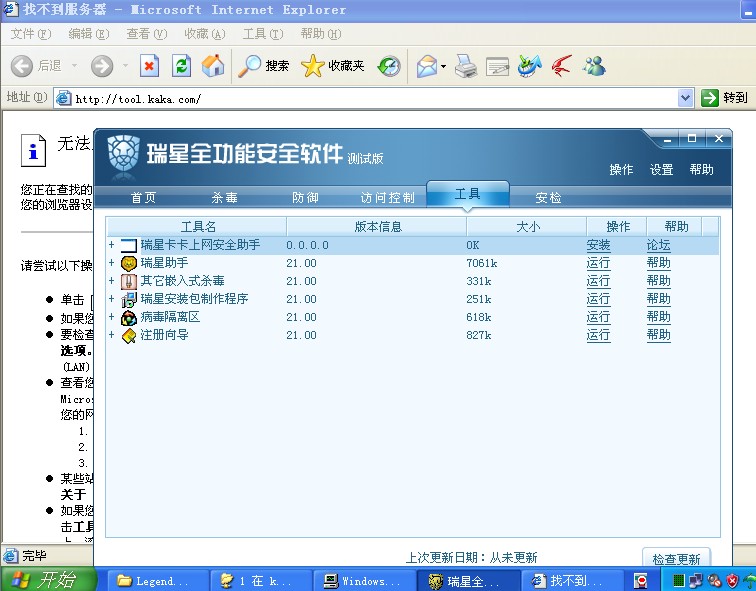This screenshot has width=756, height=591.
Task: Click 安装 link for 瑞星卡卡上网安全助手
Action: tap(598, 245)
